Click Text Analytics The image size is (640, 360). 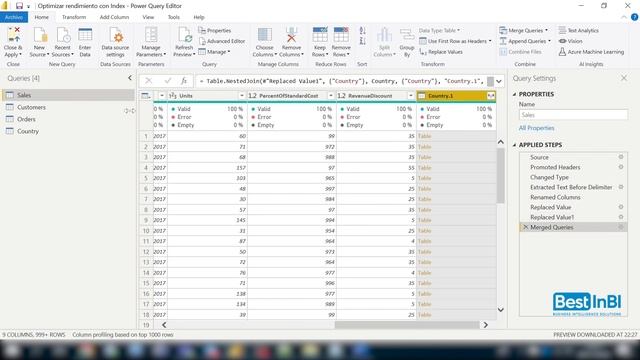pos(579,31)
